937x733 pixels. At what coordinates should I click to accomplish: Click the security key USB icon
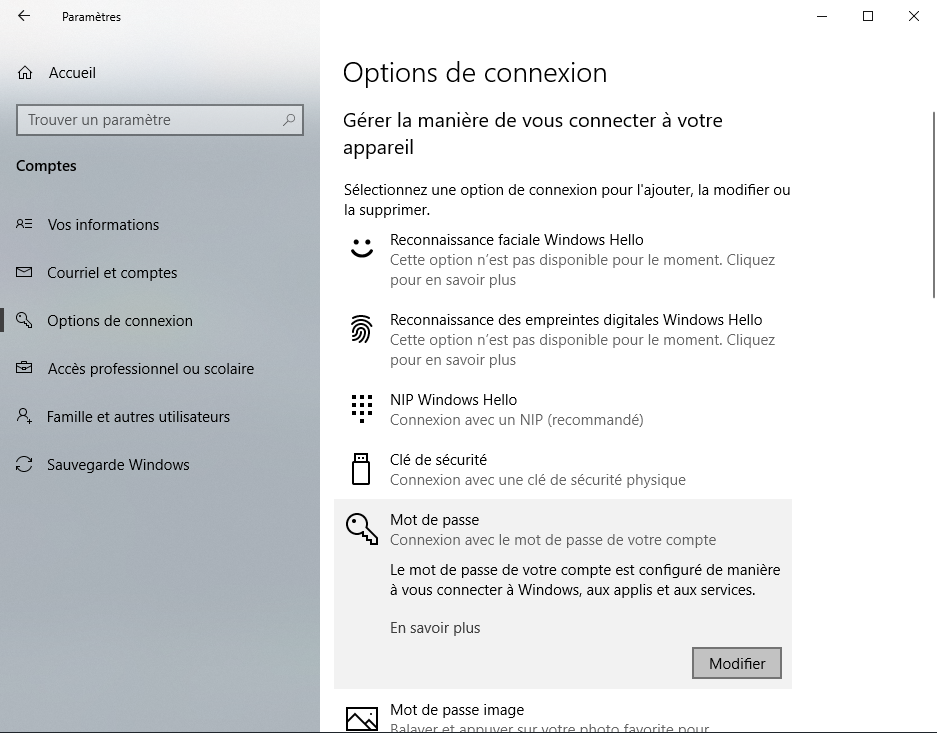pyautogui.click(x=361, y=469)
